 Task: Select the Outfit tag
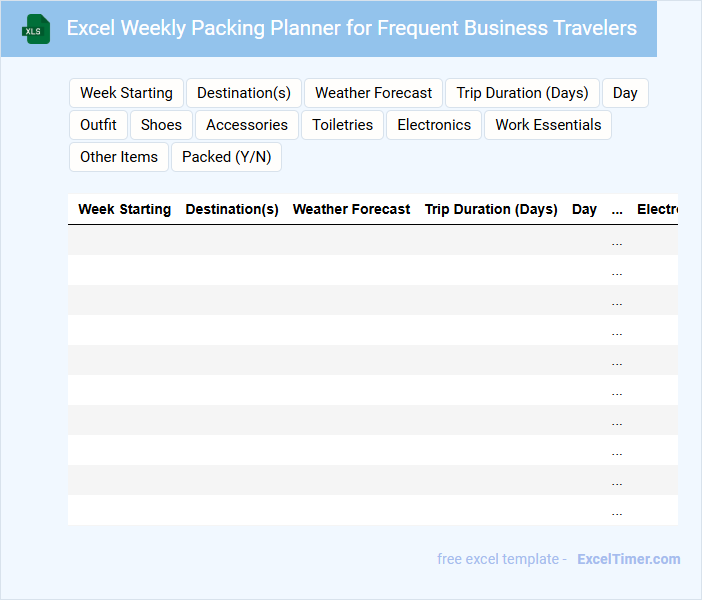[98, 125]
